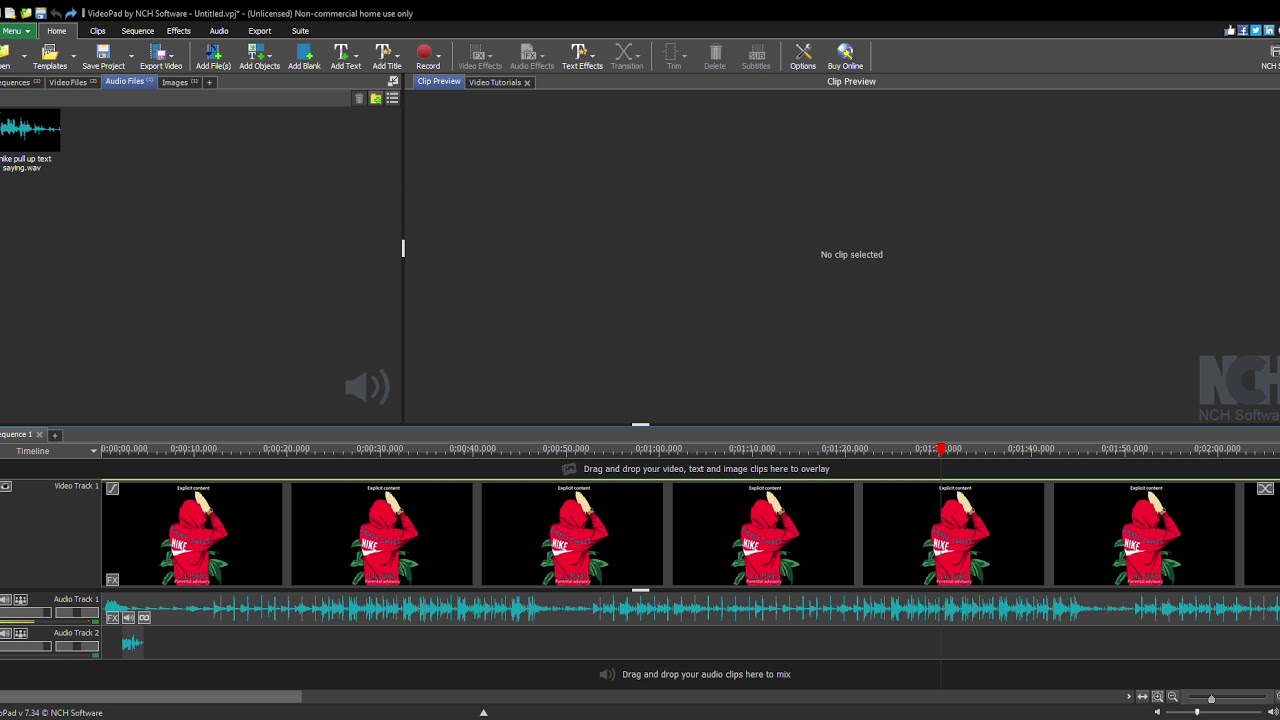The width and height of the screenshot is (1280, 720).
Task: Open the Export ribbon tab
Action: pyautogui.click(x=260, y=31)
